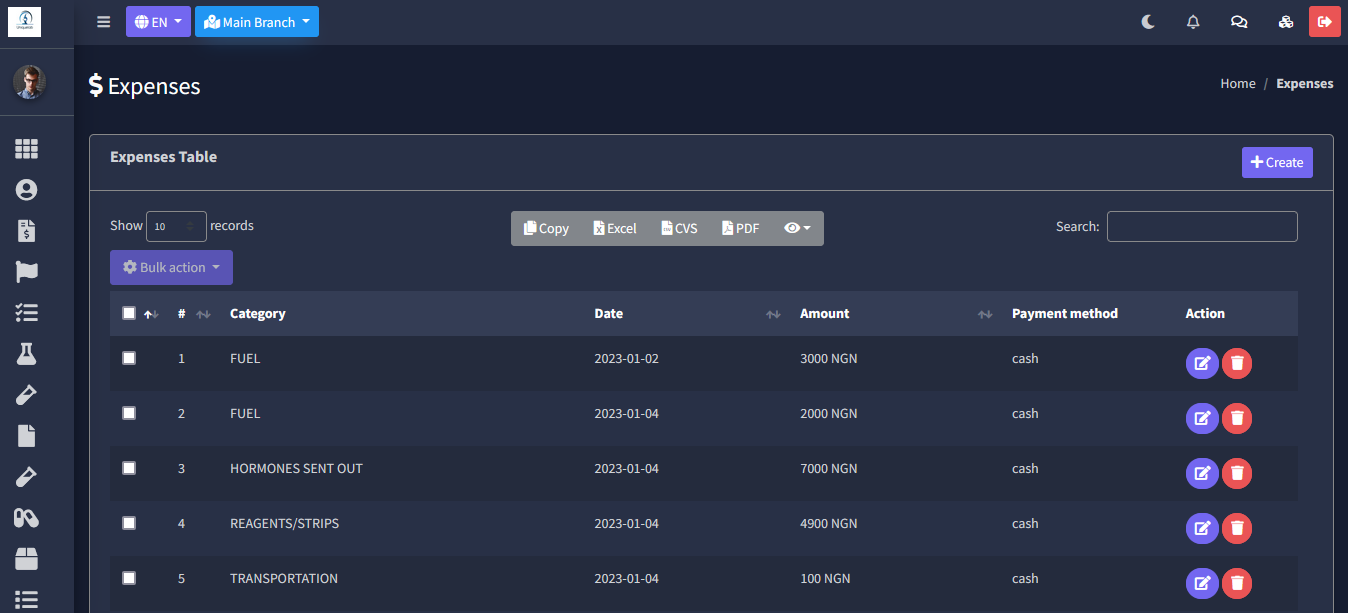
Task: Open chat messages icon
Action: point(1239,22)
